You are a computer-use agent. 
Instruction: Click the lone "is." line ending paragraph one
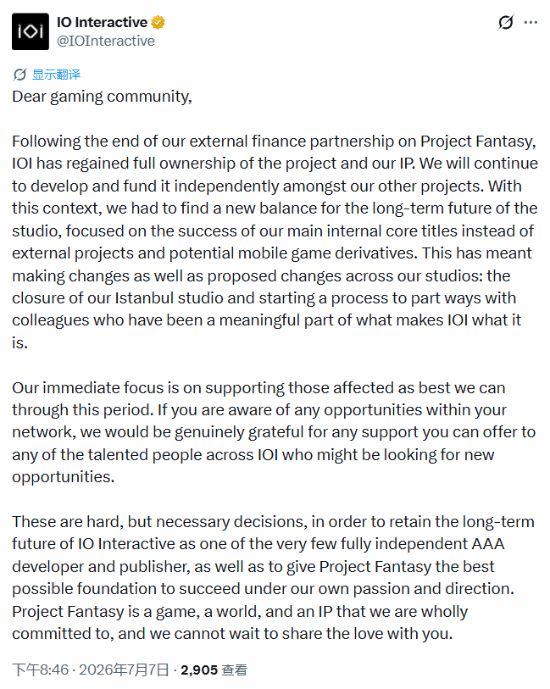pos(20,343)
